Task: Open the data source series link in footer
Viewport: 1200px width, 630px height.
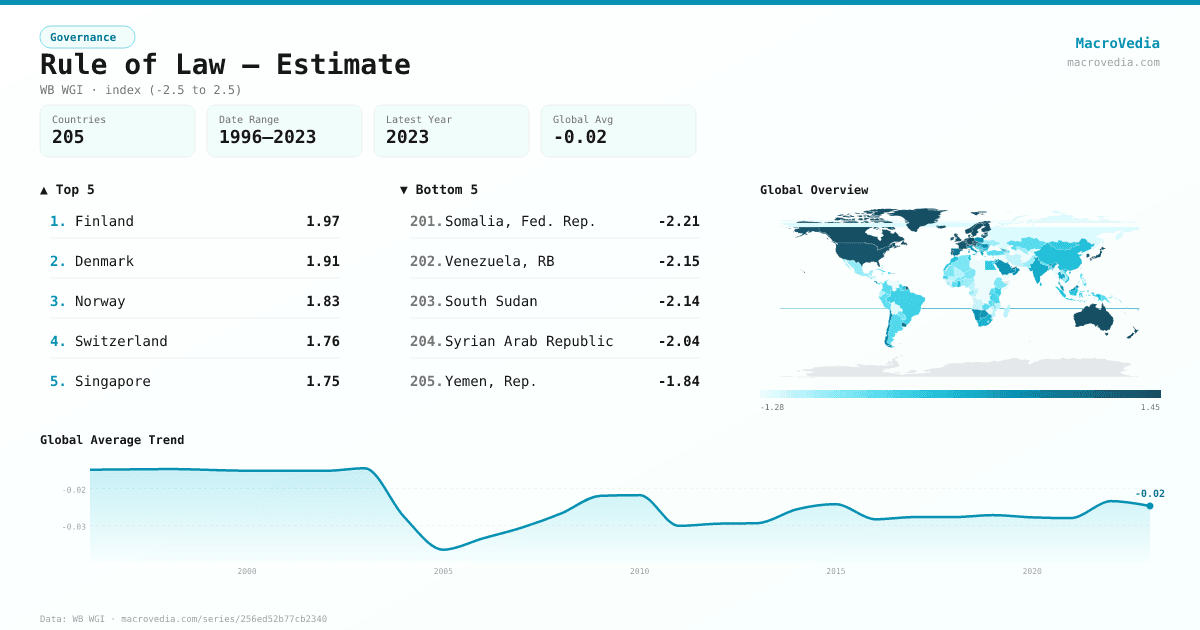Action: (x=223, y=618)
